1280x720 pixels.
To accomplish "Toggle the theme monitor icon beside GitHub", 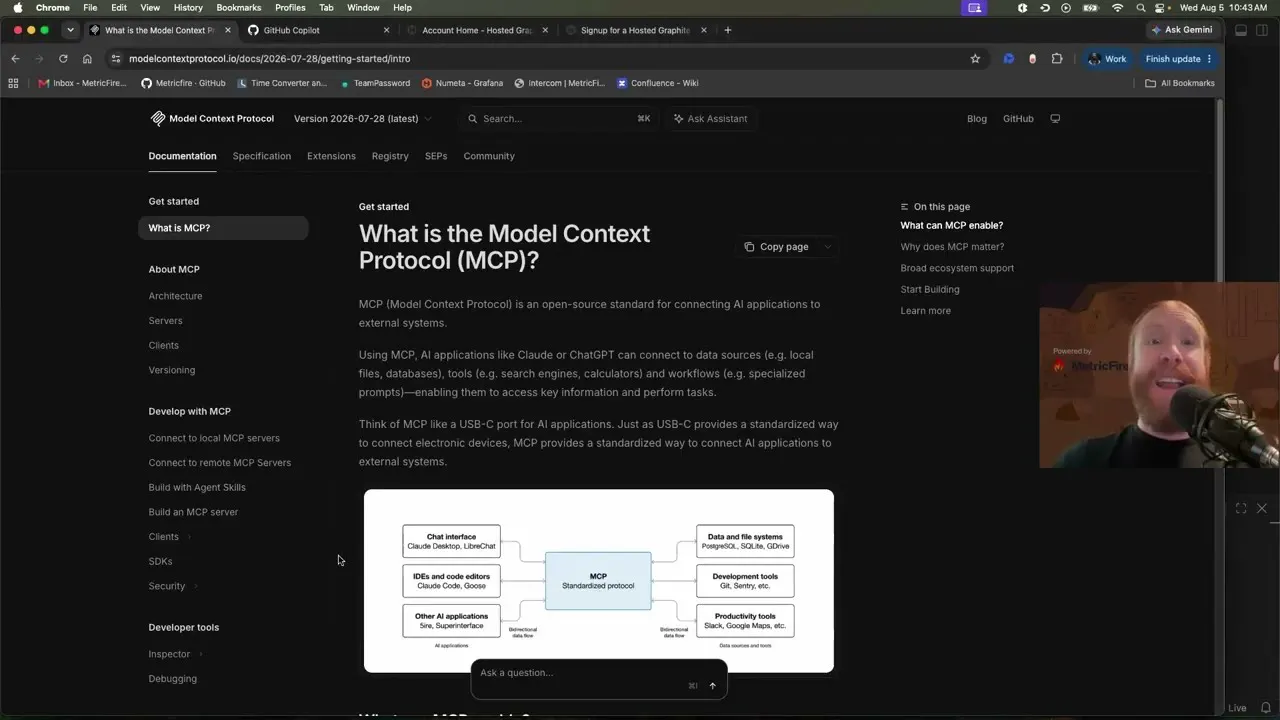I will pos(1055,118).
